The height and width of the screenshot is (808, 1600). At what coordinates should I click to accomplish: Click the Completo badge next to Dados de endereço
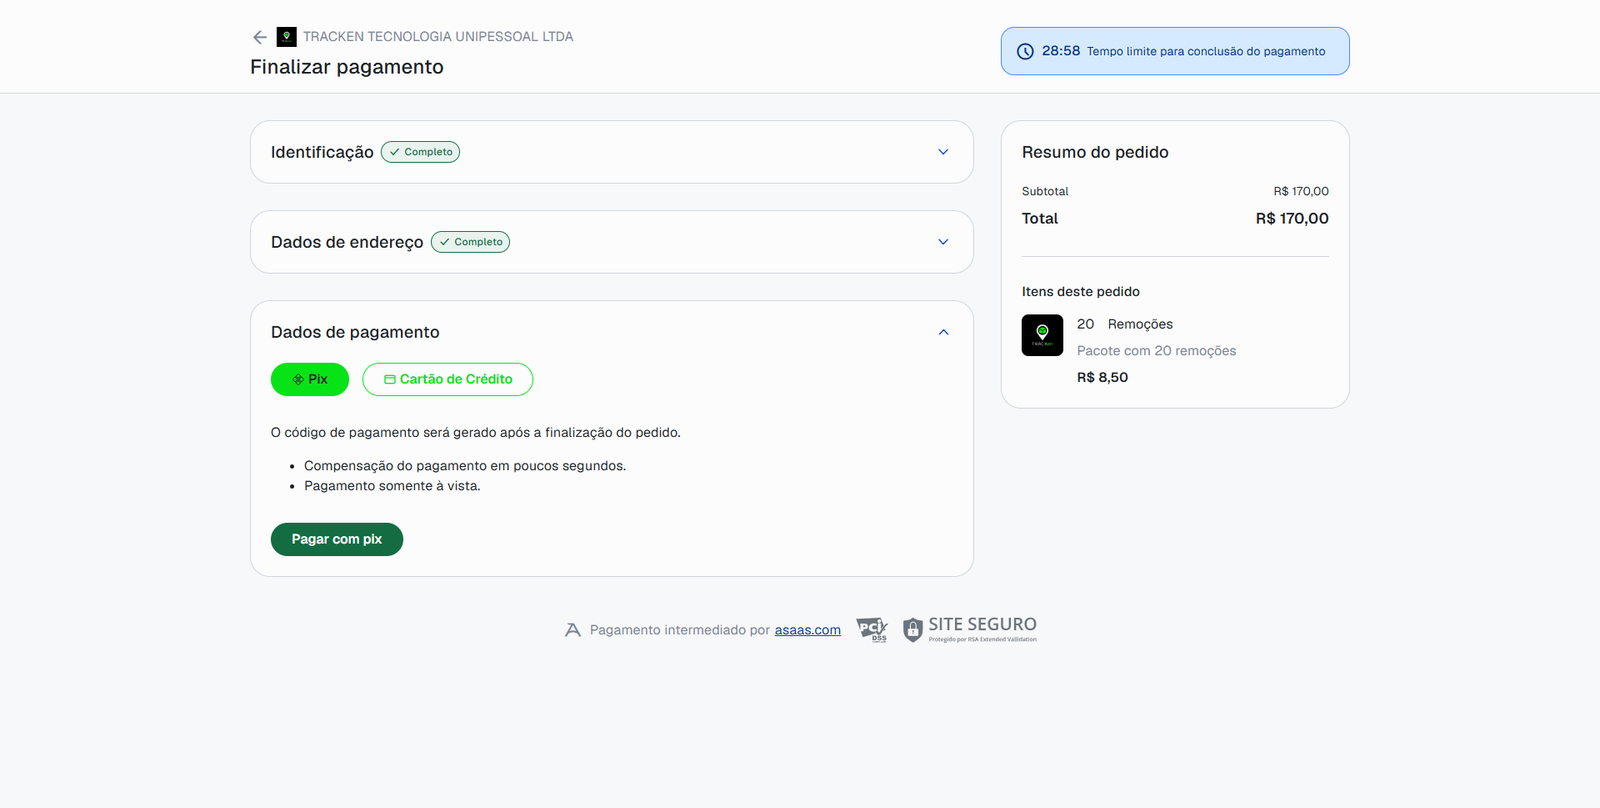[470, 242]
